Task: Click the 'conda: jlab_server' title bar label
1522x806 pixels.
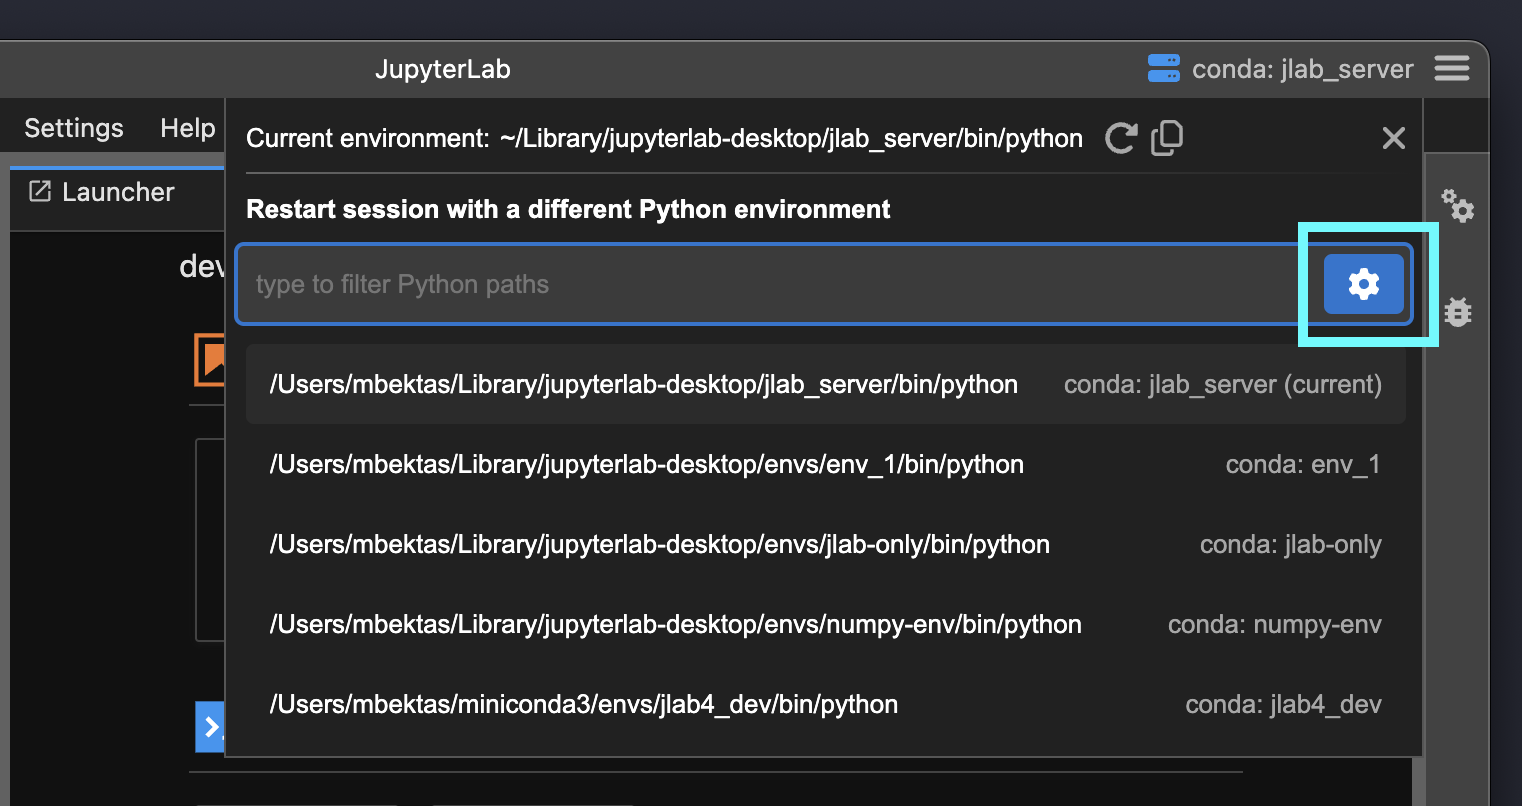Action: point(1303,69)
